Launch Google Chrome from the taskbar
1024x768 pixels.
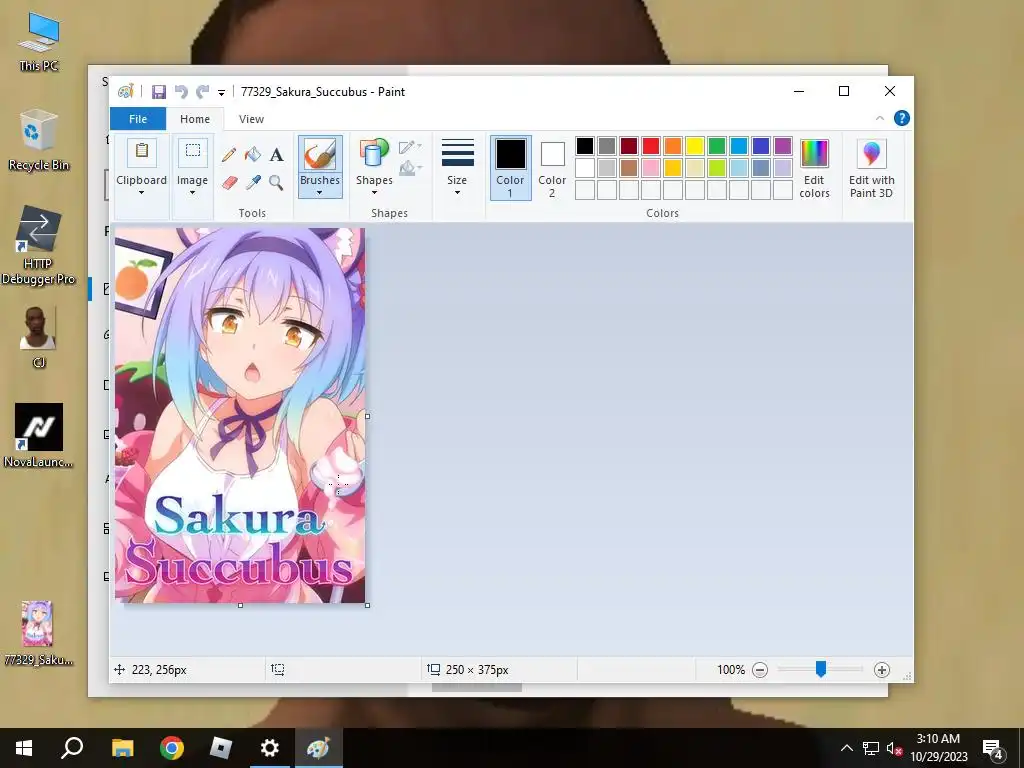172,748
